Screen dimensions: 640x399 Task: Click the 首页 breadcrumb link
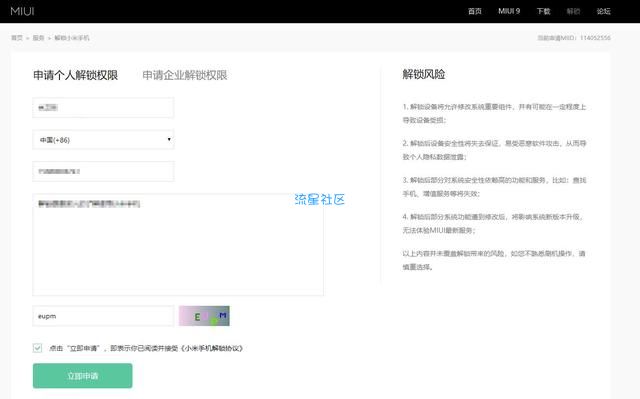(x=17, y=38)
